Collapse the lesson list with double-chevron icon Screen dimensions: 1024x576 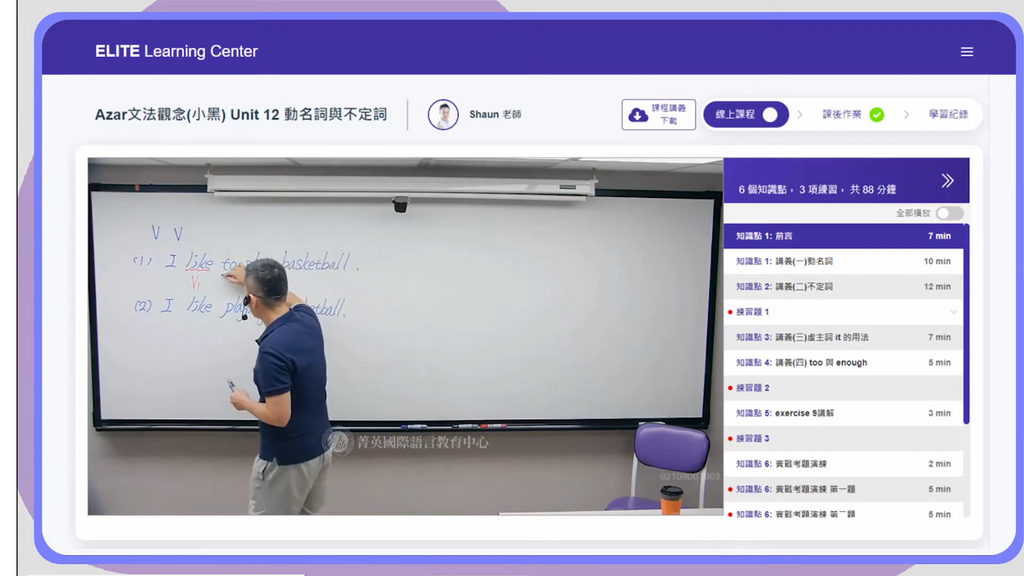[x=947, y=181]
